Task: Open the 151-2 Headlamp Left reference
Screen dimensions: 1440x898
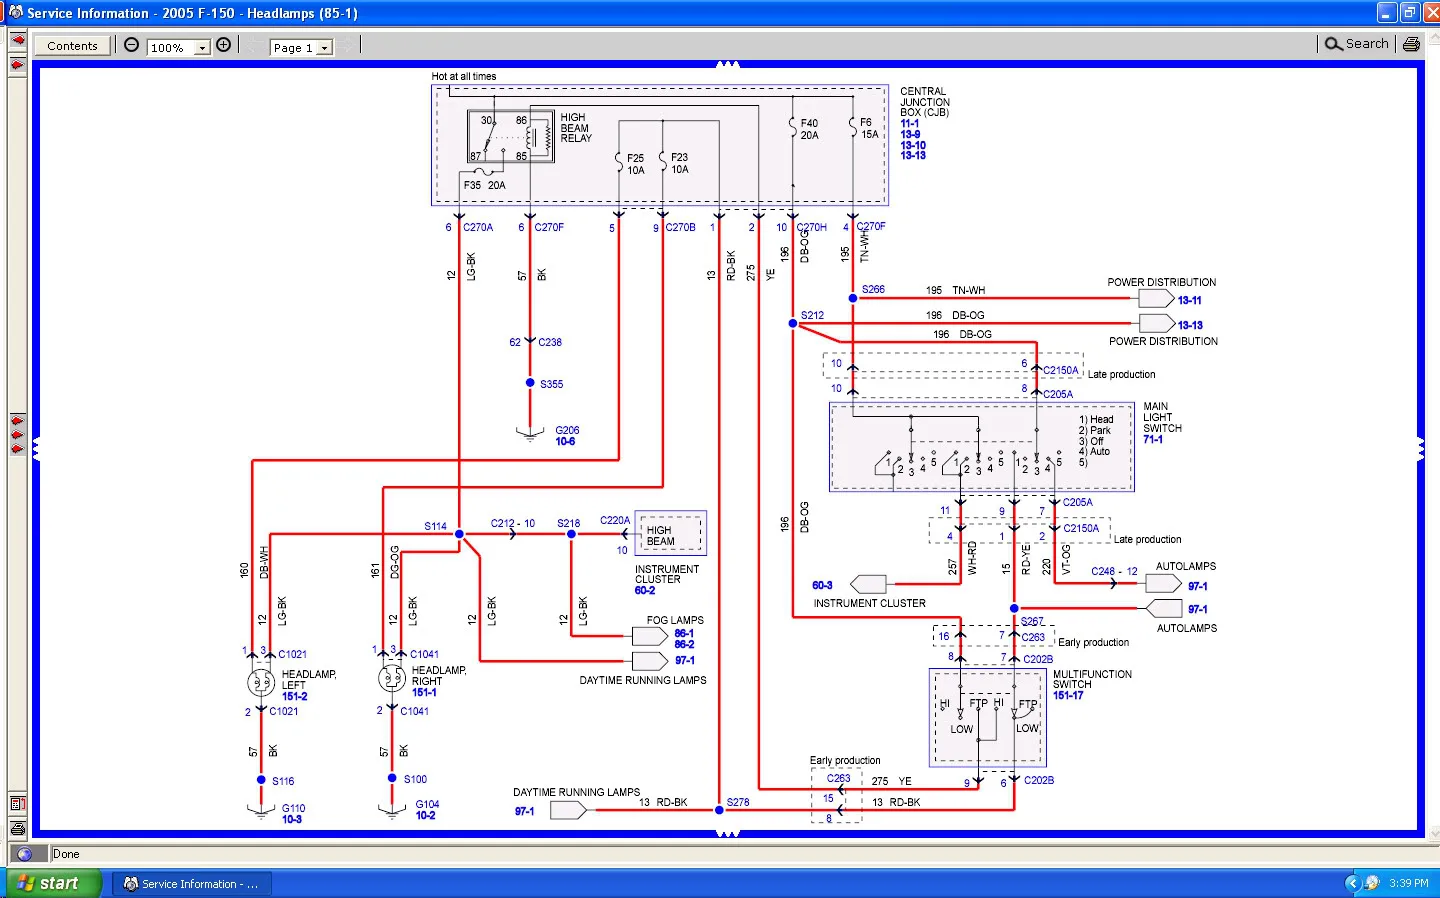Action: tap(294, 696)
